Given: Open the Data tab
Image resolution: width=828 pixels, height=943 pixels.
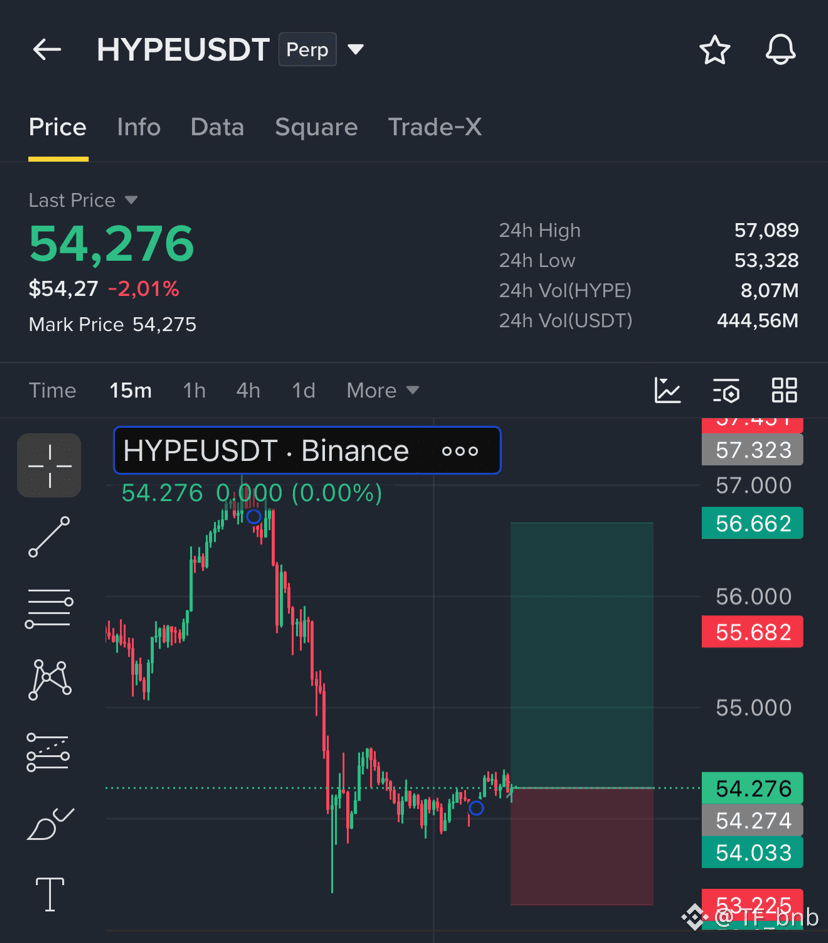Looking at the screenshot, I should tap(217, 127).
